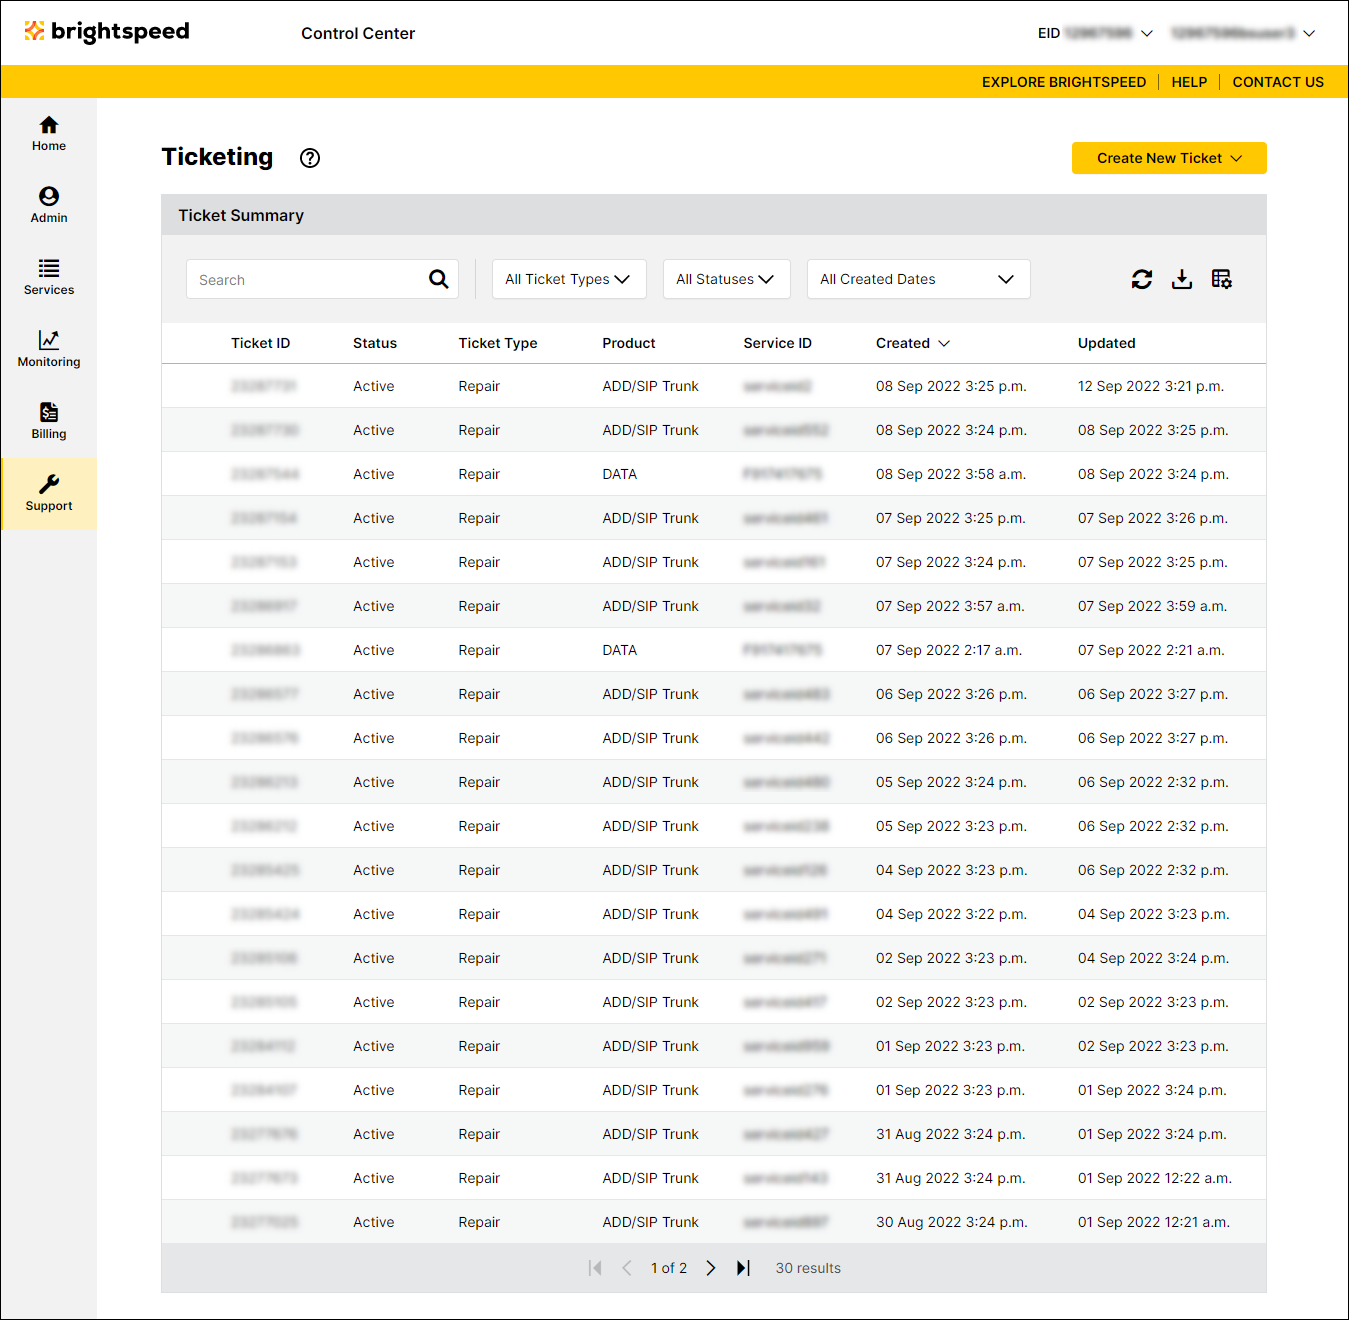This screenshot has width=1349, height=1320.
Task: Select row created 07 Sep 2022 3:57 a.m.
Action: click(714, 606)
